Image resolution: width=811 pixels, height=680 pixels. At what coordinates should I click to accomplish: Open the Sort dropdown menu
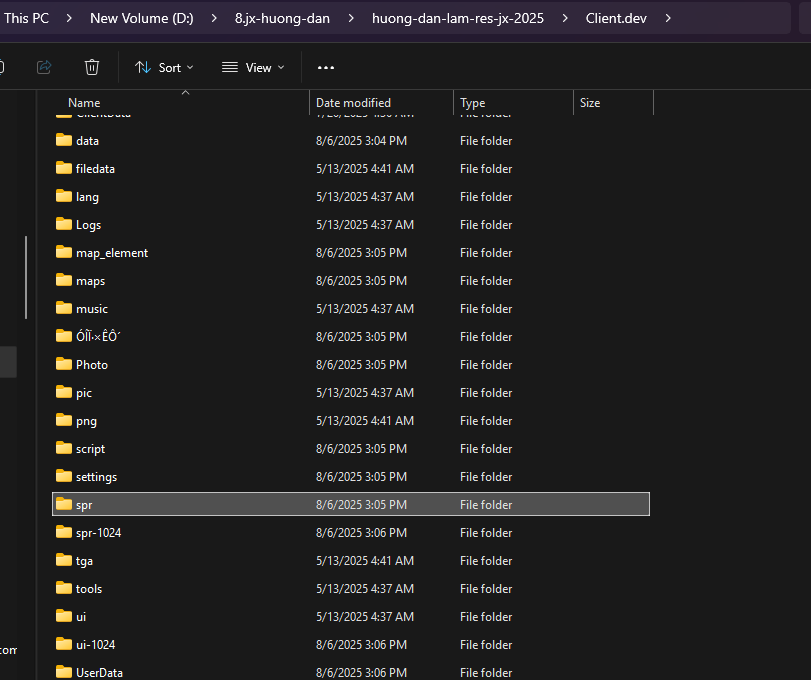[164, 67]
